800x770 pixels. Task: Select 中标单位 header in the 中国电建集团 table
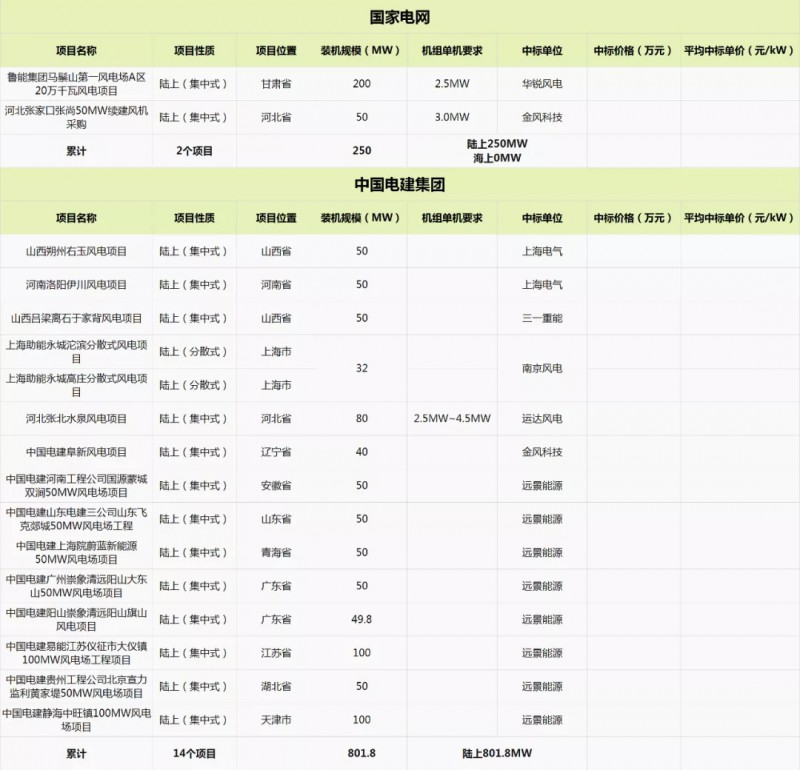pyautogui.click(x=542, y=218)
